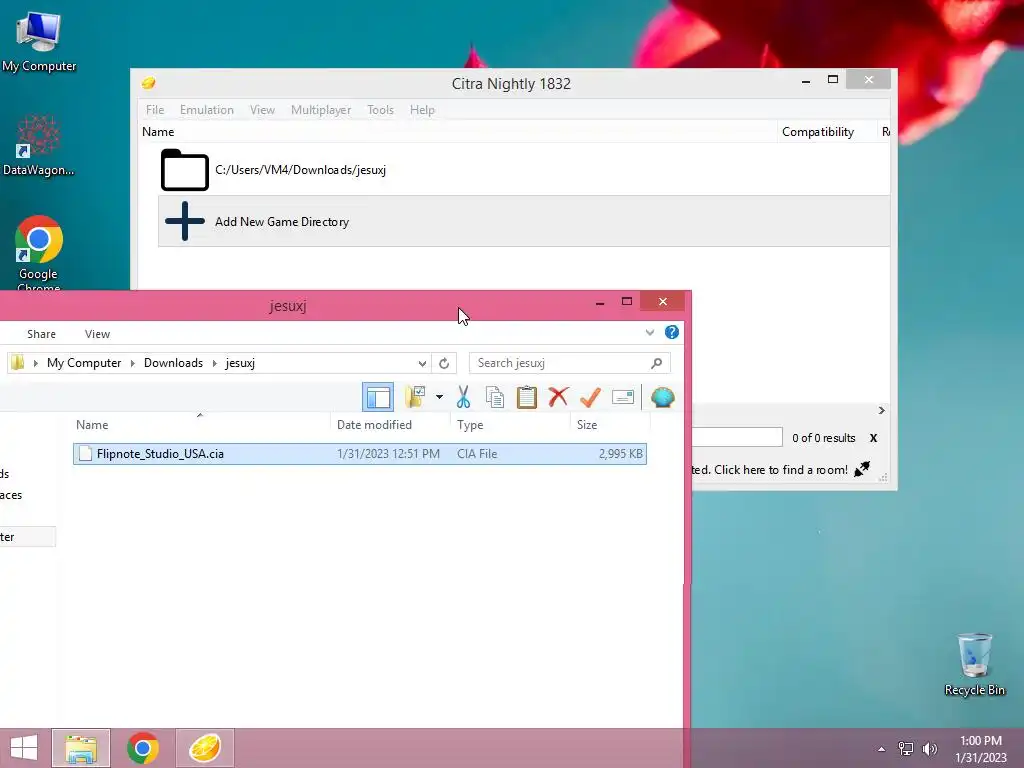Click Citra's Name column header
The height and width of the screenshot is (768, 1024).
pos(158,132)
